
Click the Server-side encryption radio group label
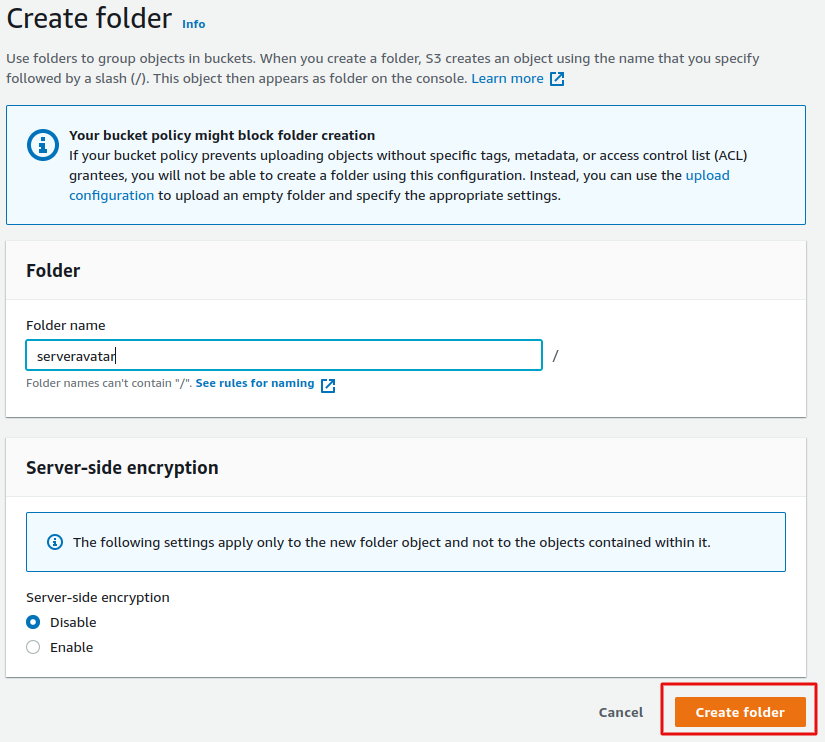click(98, 597)
